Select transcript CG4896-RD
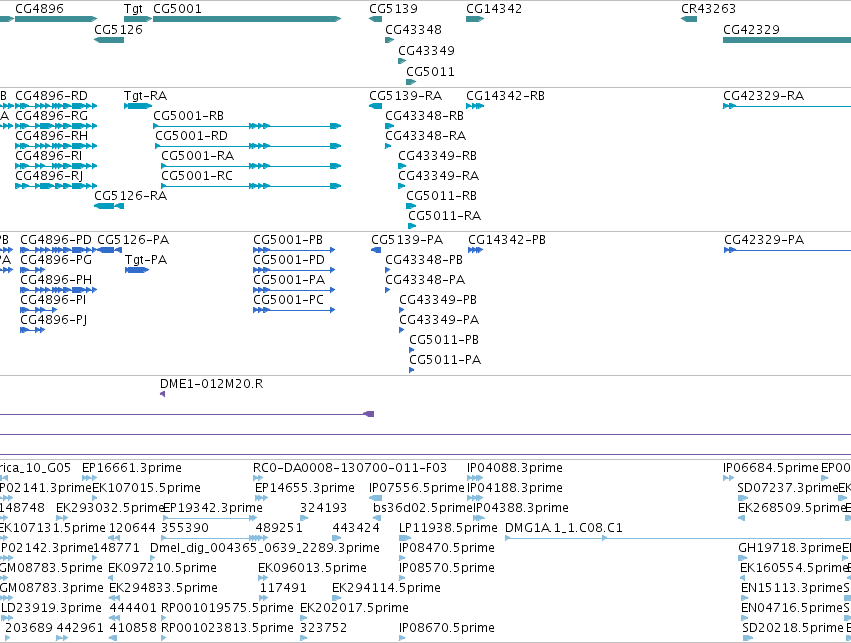This screenshot has height=643, width=851. pos(56,106)
